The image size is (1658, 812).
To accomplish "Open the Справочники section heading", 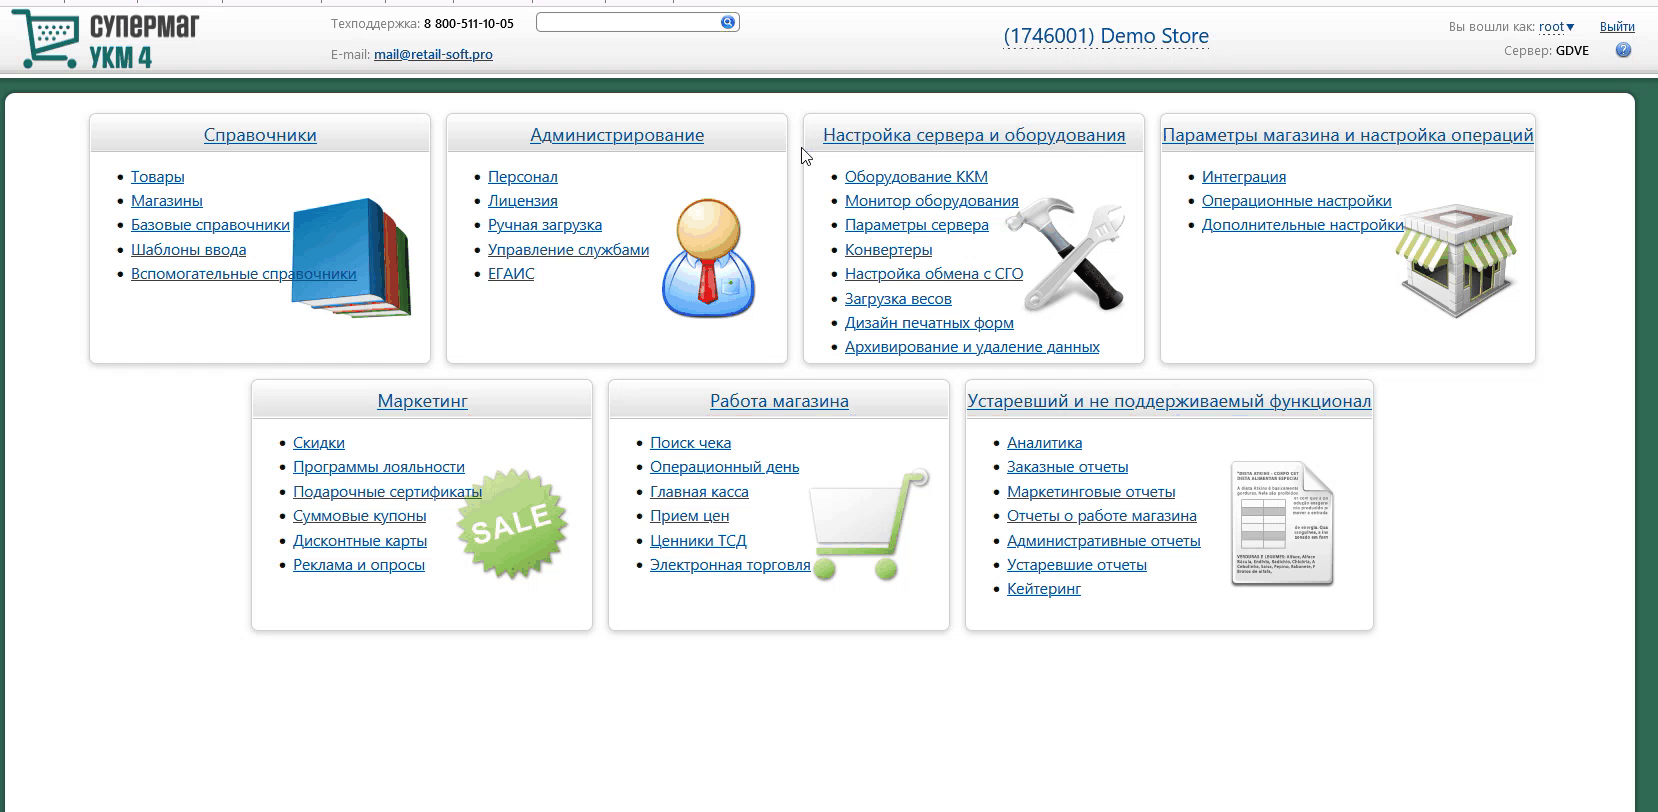I will (x=260, y=135).
